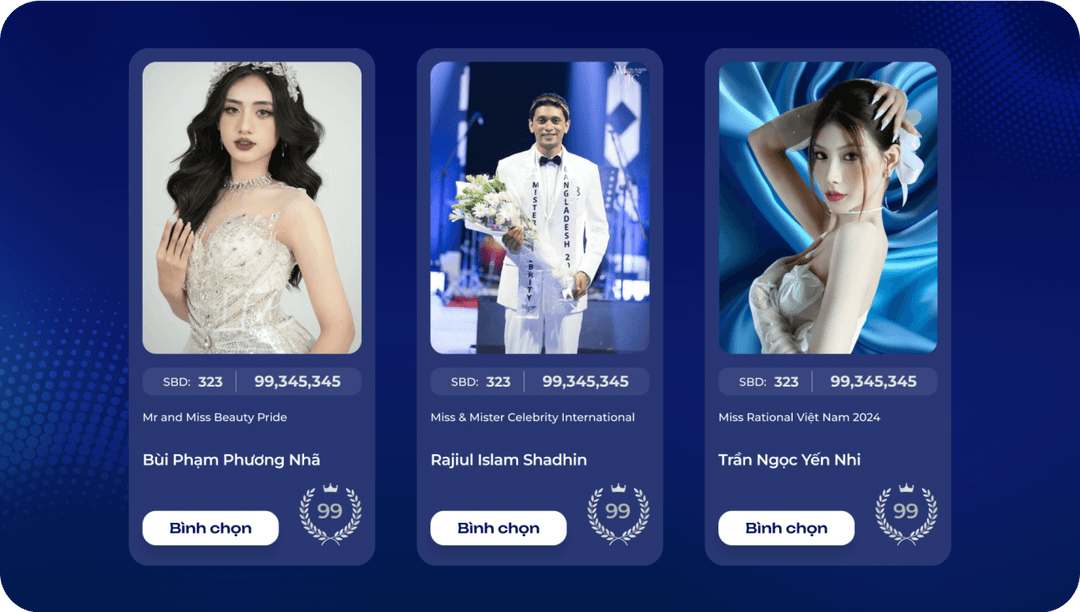This screenshot has height=612, width=1080.
Task: Click the vote count 99,345,345 on the middle card
Action: coord(585,381)
